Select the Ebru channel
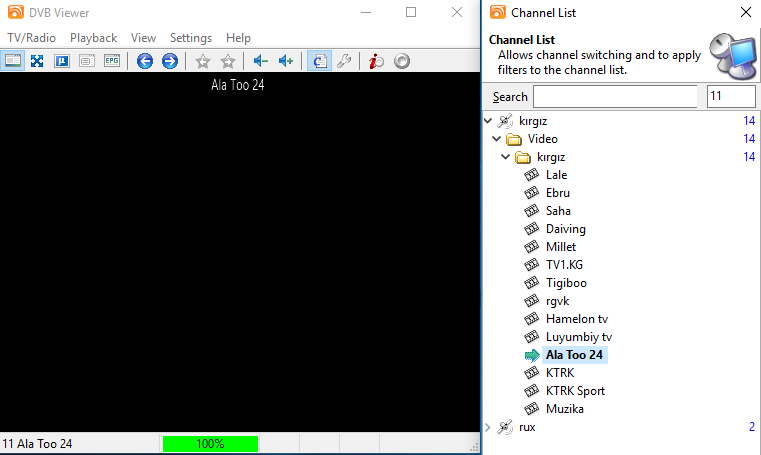 coord(558,193)
